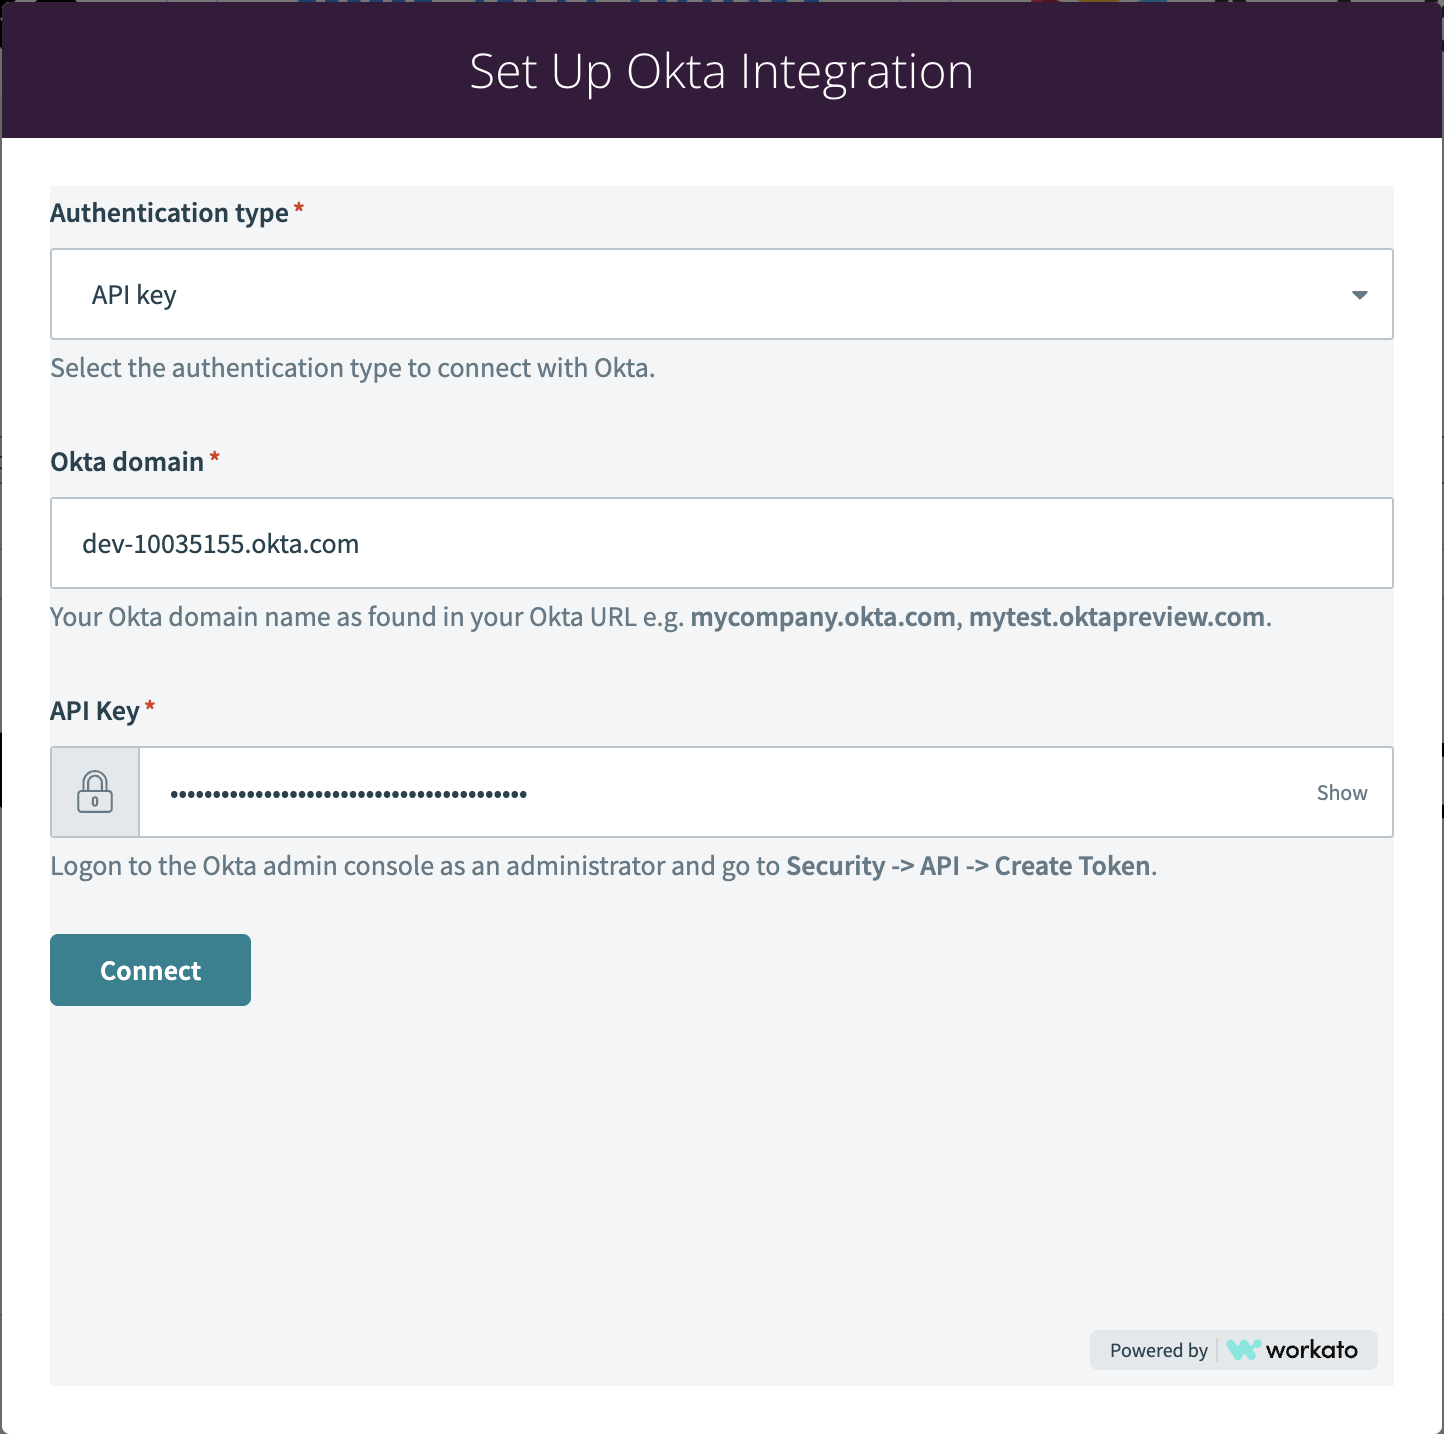
Task: Click the 'API Key' field label
Action: [x=95, y=711]
